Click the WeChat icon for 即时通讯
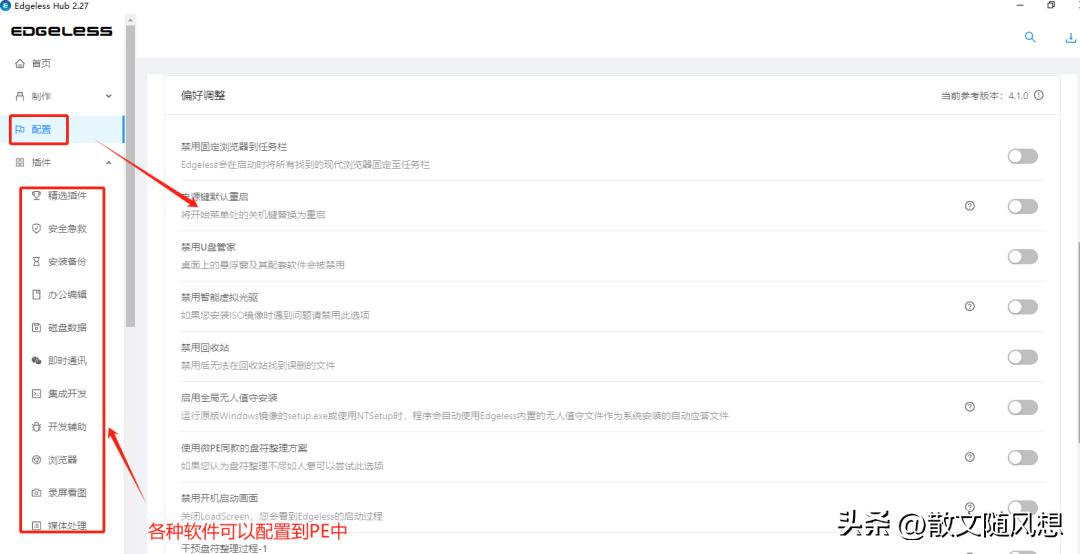 37,361
